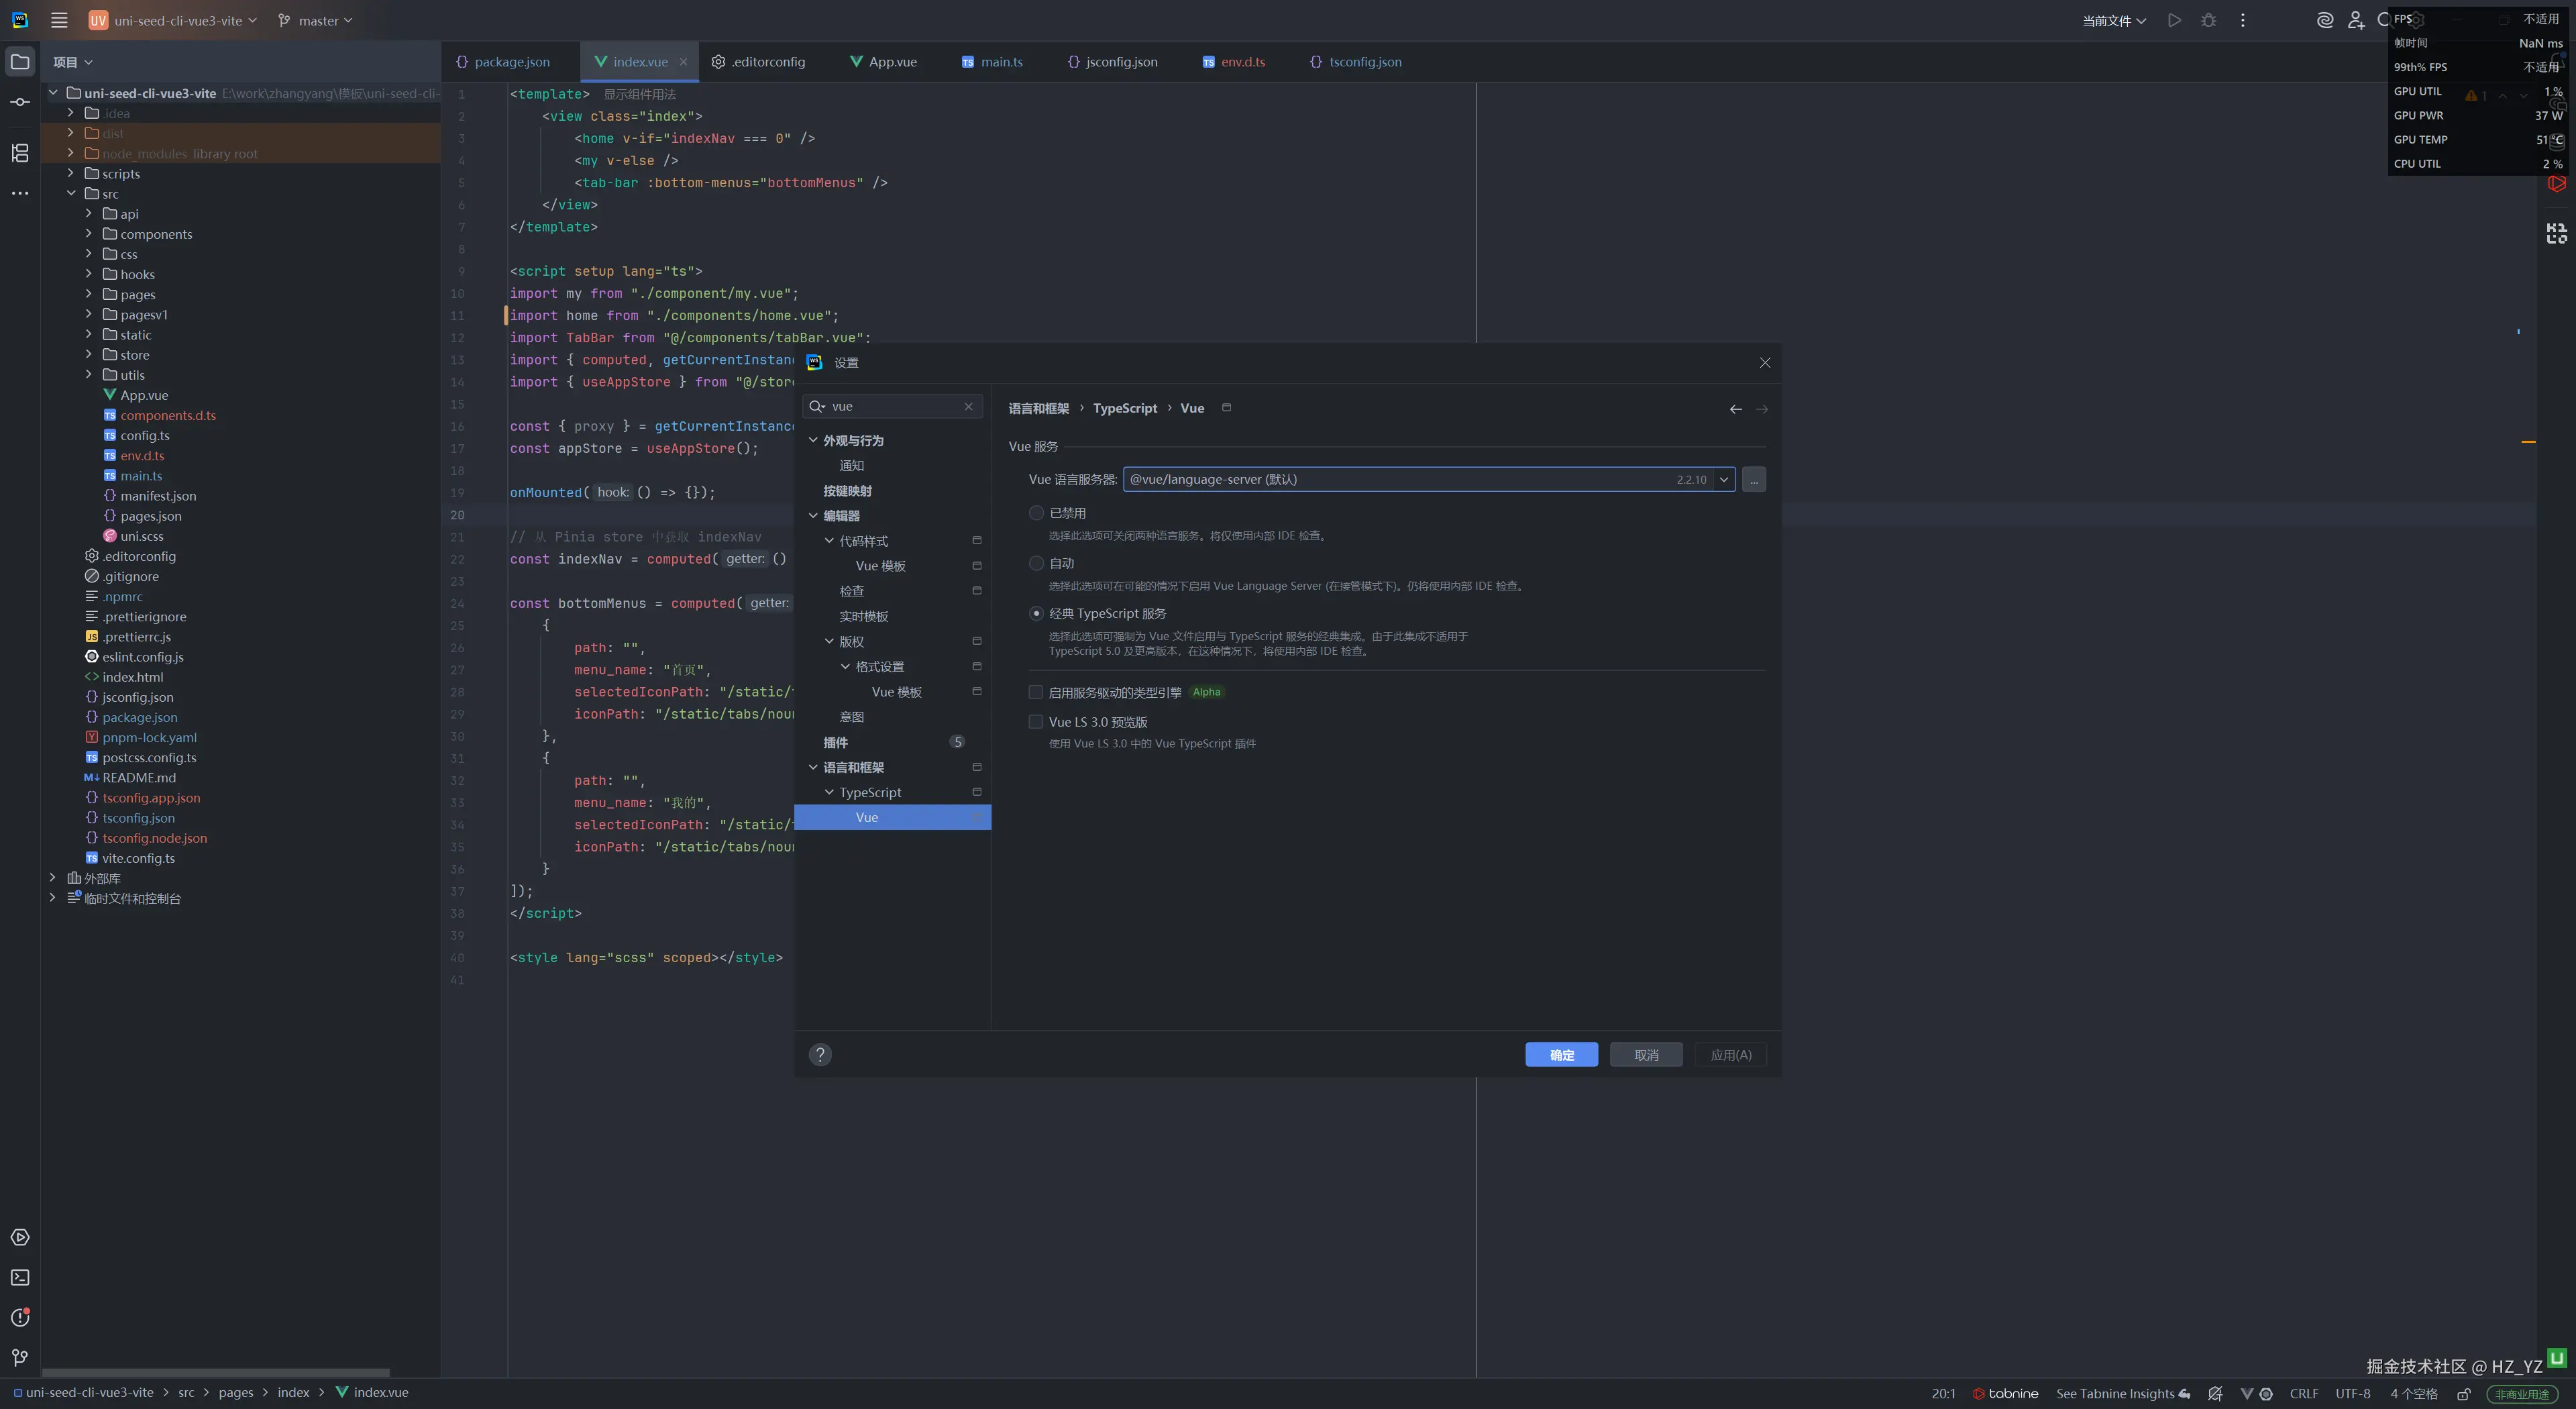Viewport: 2576px width, 1409px height.
Task: Open the Git tool window icon
Action: tap(20, 1357)
